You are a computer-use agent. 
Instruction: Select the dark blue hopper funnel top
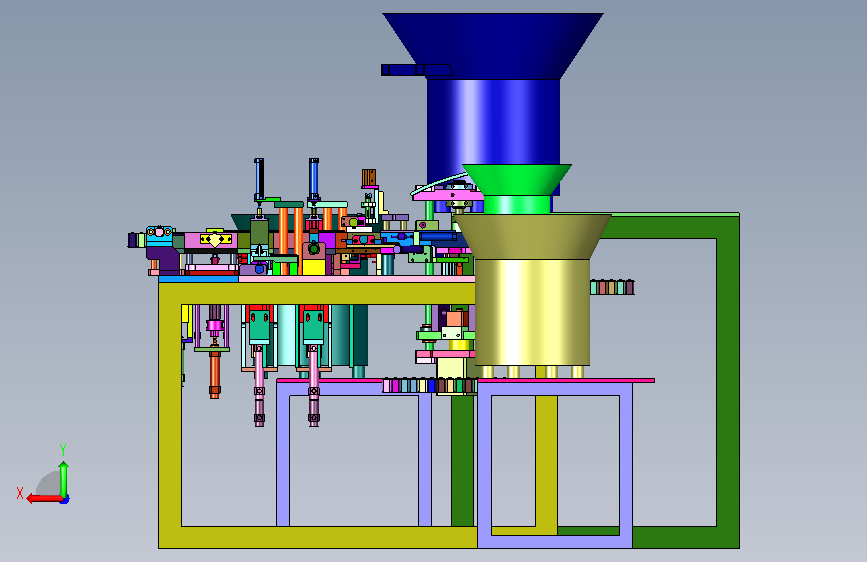(x=493, y=45)
